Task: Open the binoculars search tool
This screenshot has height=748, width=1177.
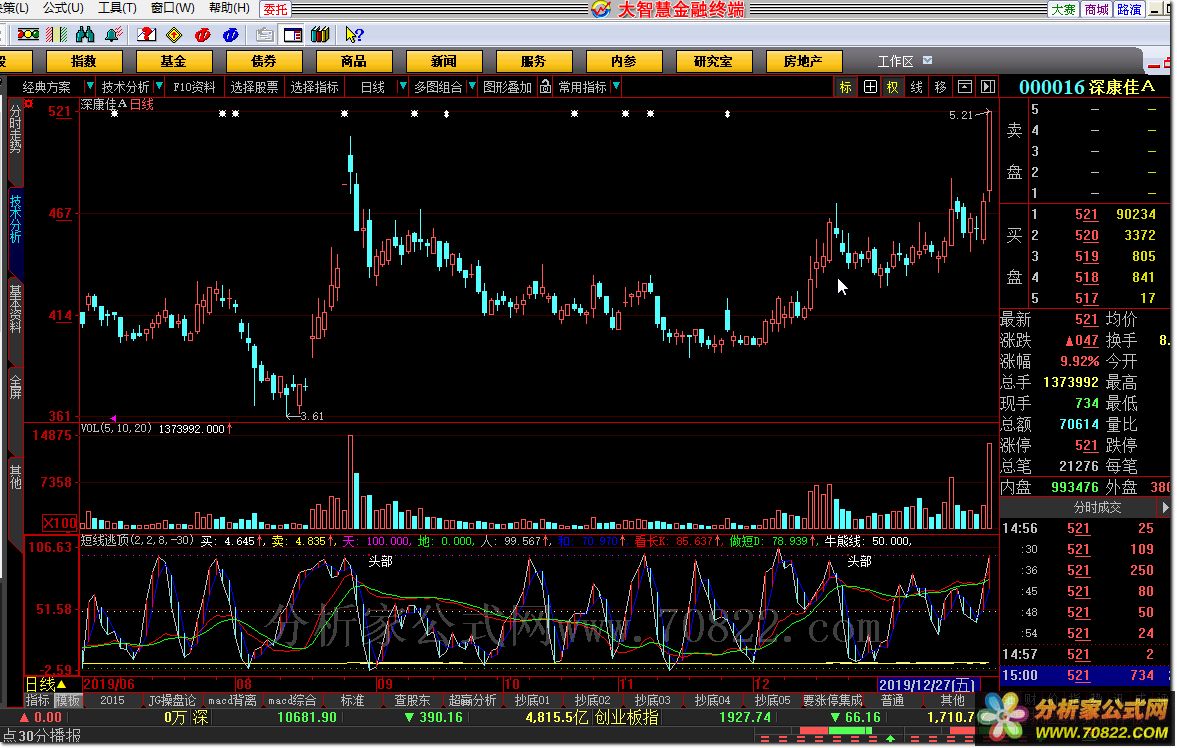Action: [x=85, y=35]
